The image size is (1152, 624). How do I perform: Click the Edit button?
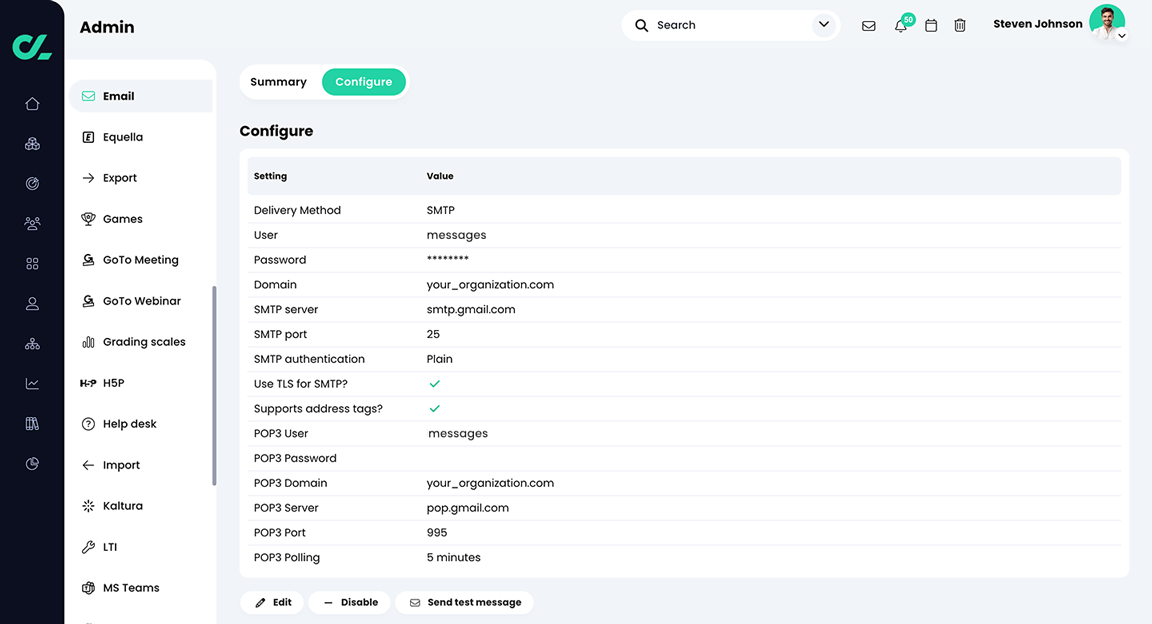[x=271, y=602]
